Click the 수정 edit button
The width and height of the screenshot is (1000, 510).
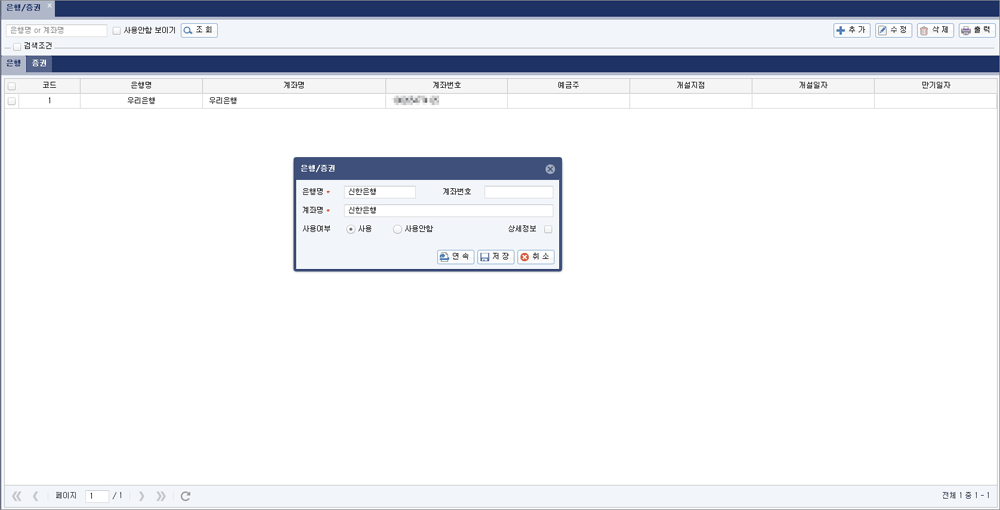click(x=893, y=30)
